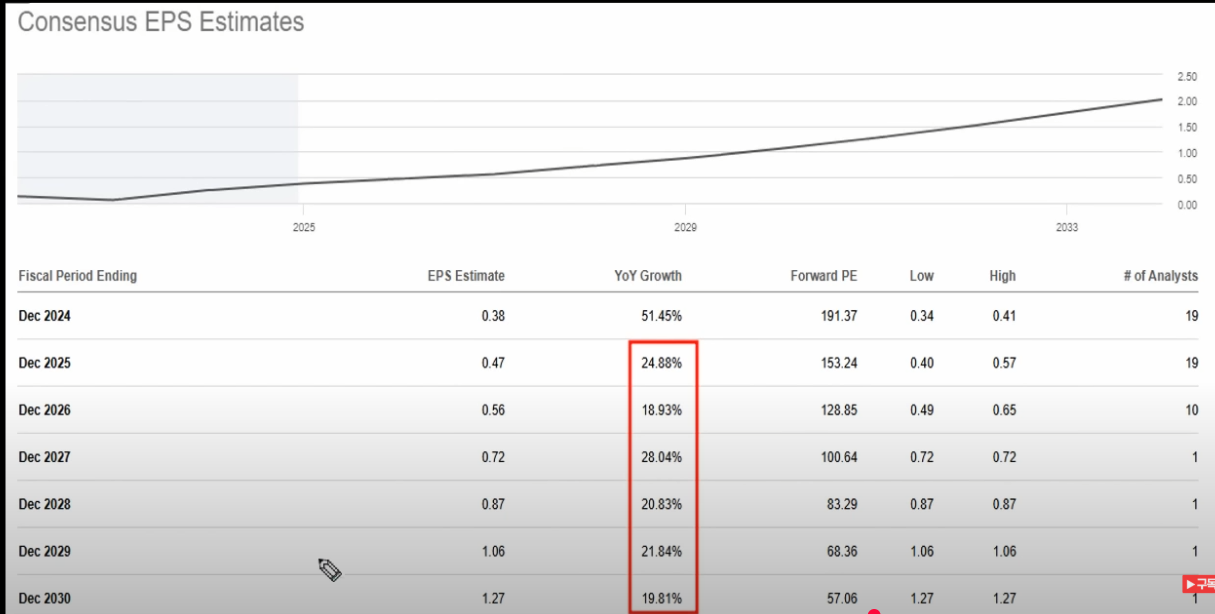
Task: Click the pencil icon in Dec 2029 row
Action: tap(330, 570)
